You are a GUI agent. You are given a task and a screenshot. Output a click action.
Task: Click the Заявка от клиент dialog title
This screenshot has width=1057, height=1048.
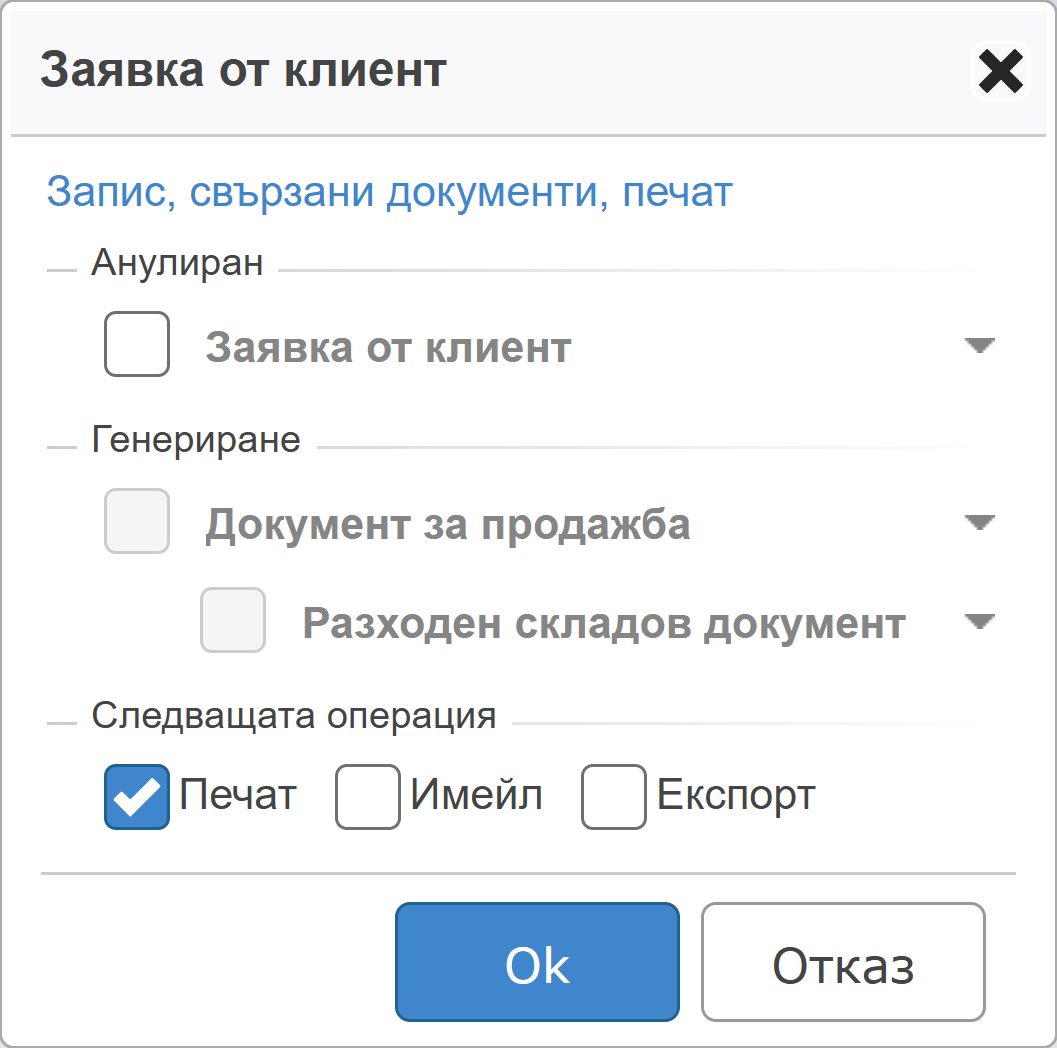tap(242, 71)
